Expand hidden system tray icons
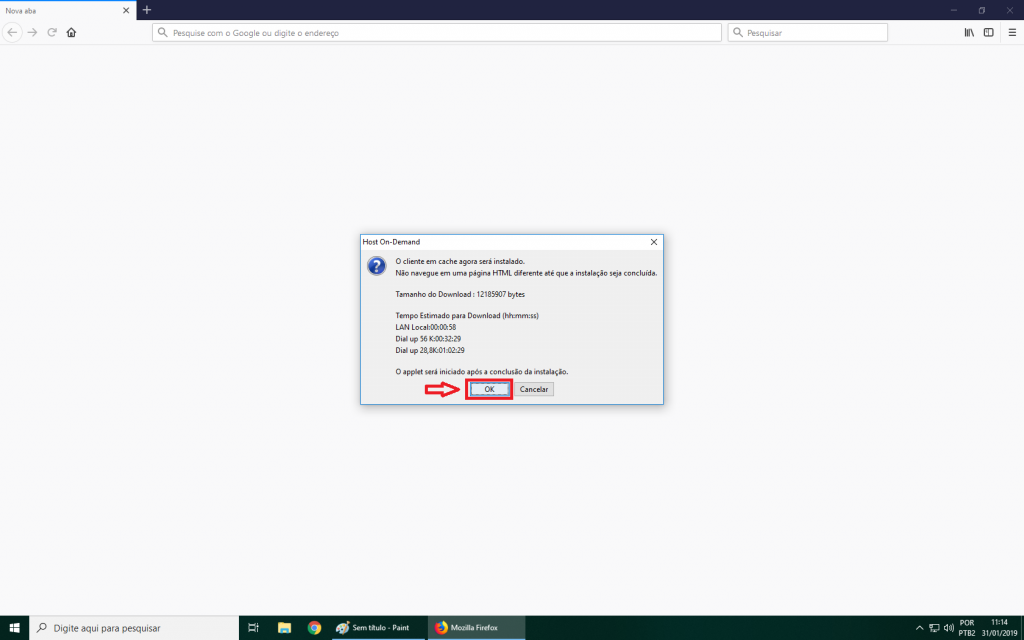 [918, 627]
